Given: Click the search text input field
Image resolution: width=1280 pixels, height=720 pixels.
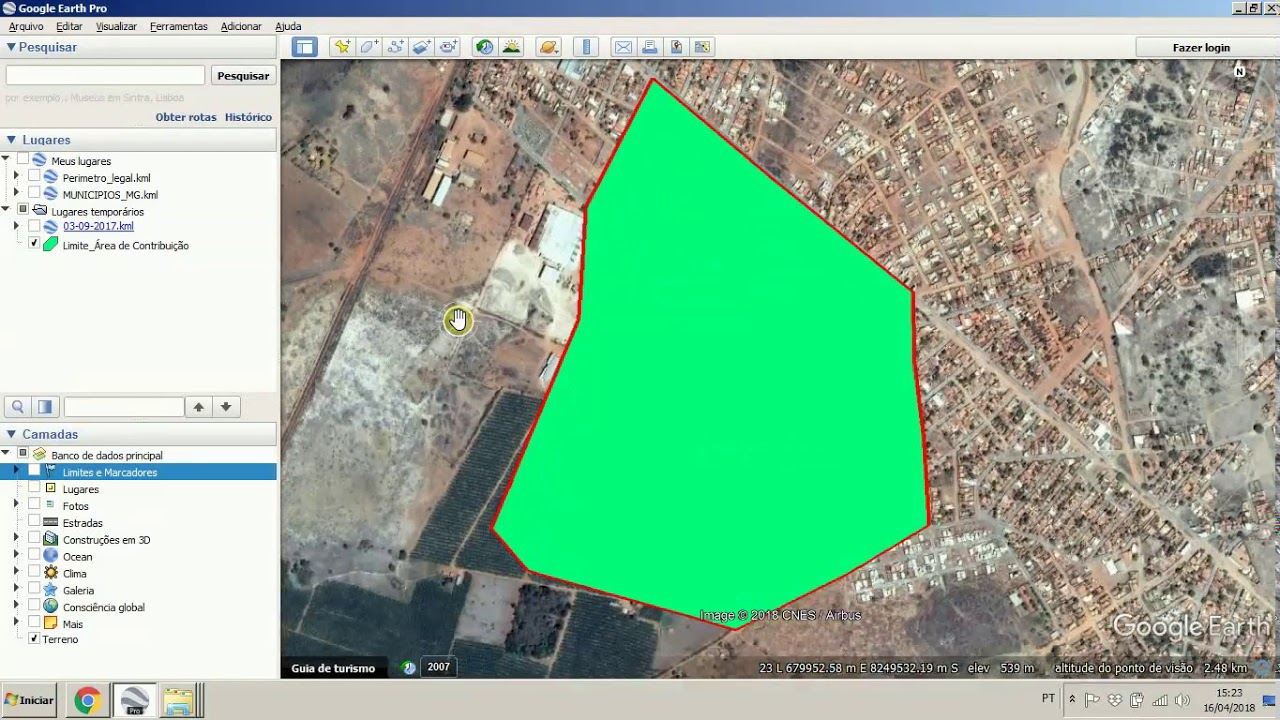Looking at the screenshot, I should (105, 76).
